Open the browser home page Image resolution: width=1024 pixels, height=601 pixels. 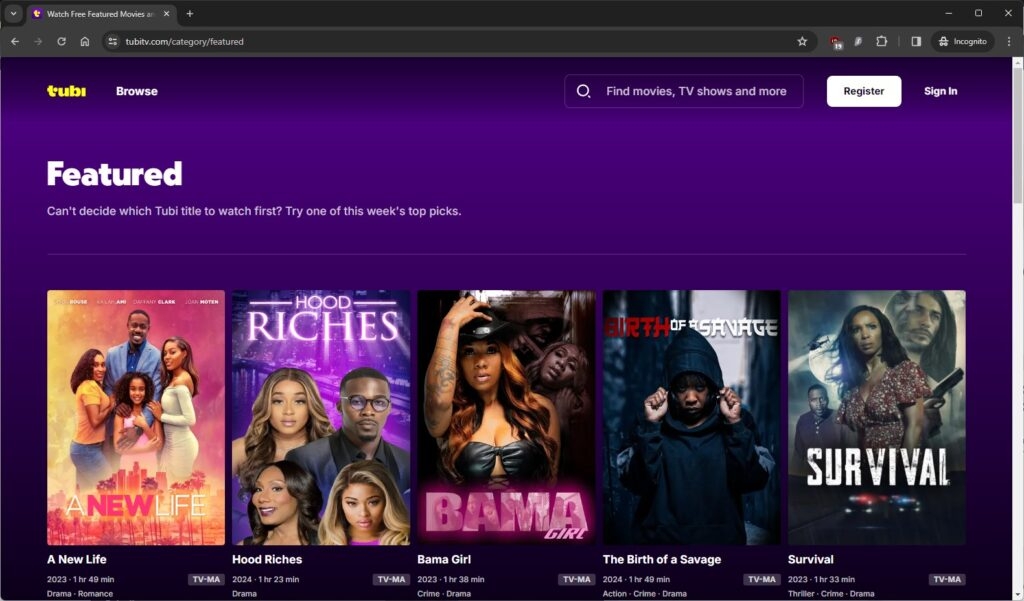(85, 41)
